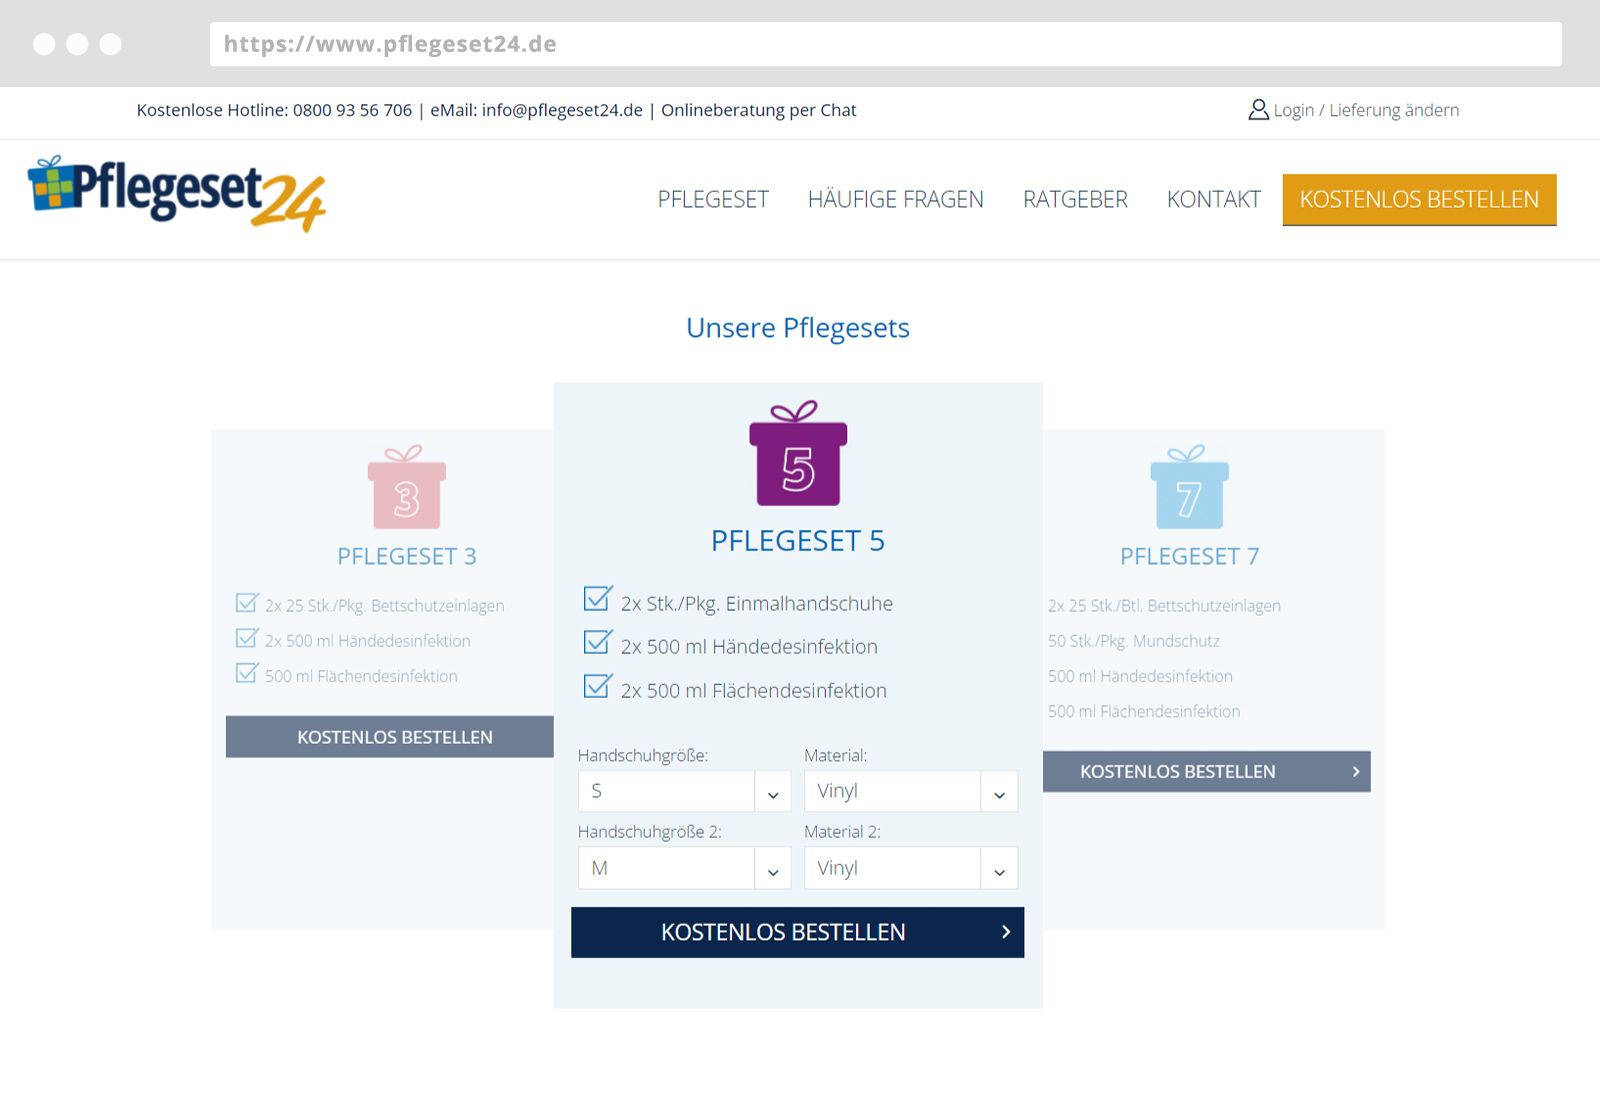Toggle the Einmalhandschuhe checkbox
The width and height of the screenshot is (1600, 1100).
click(597, 600)
